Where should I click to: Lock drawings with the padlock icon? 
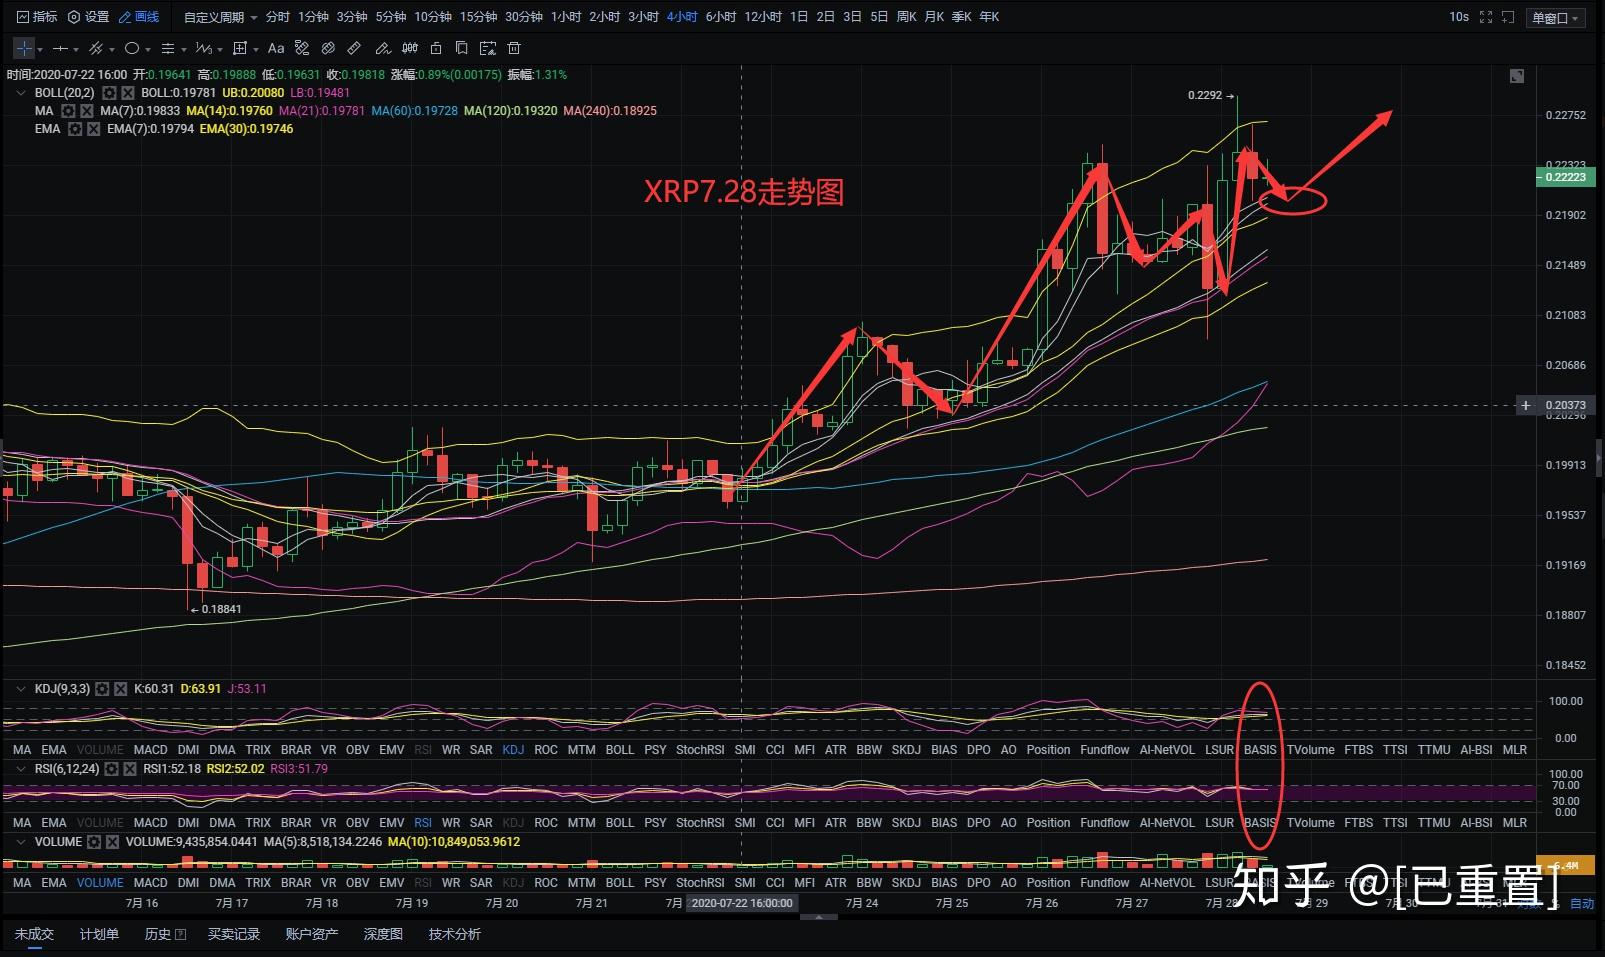435,48
